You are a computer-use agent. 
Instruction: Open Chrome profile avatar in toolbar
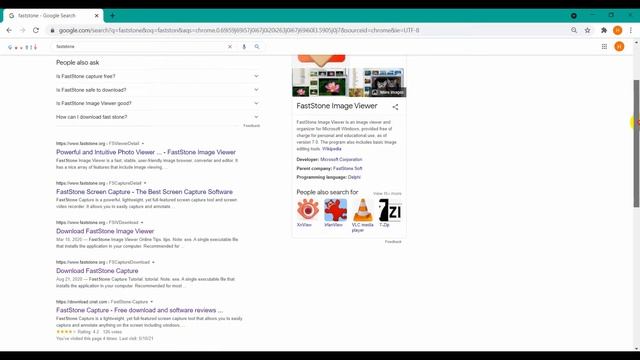[618, 30]
